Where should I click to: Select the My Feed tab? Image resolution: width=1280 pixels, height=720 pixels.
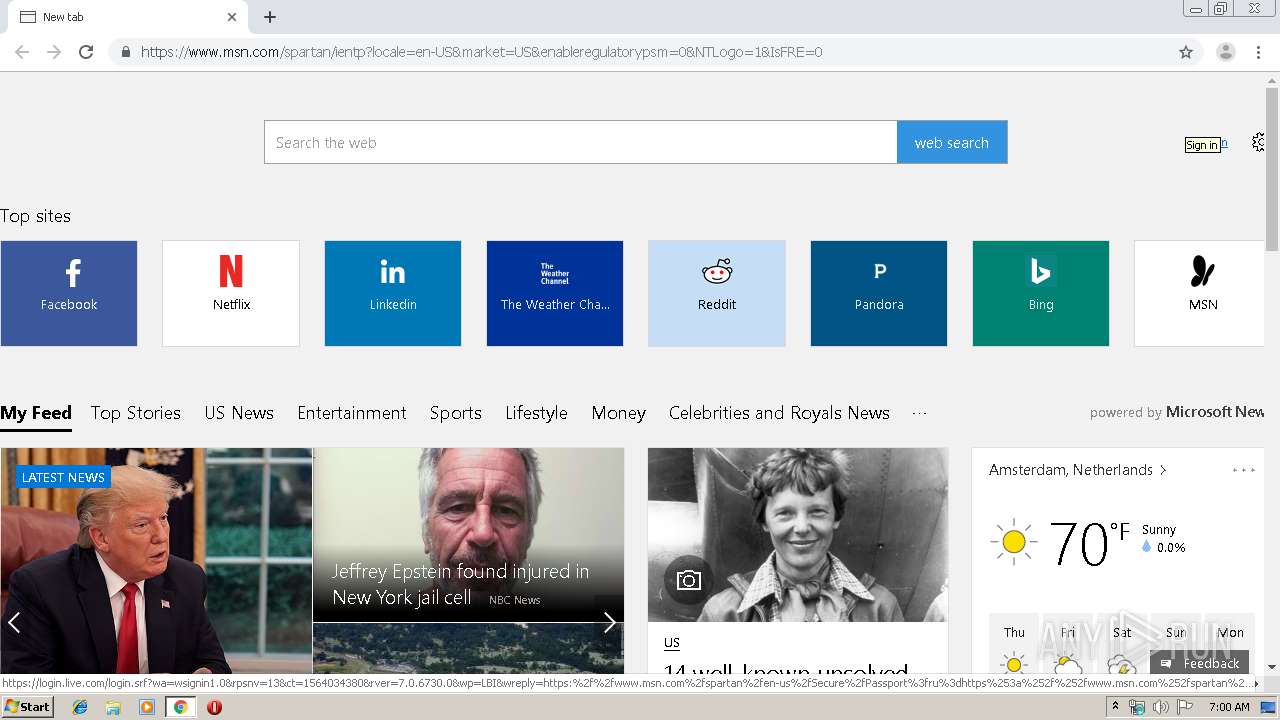[x=36, y=413]
